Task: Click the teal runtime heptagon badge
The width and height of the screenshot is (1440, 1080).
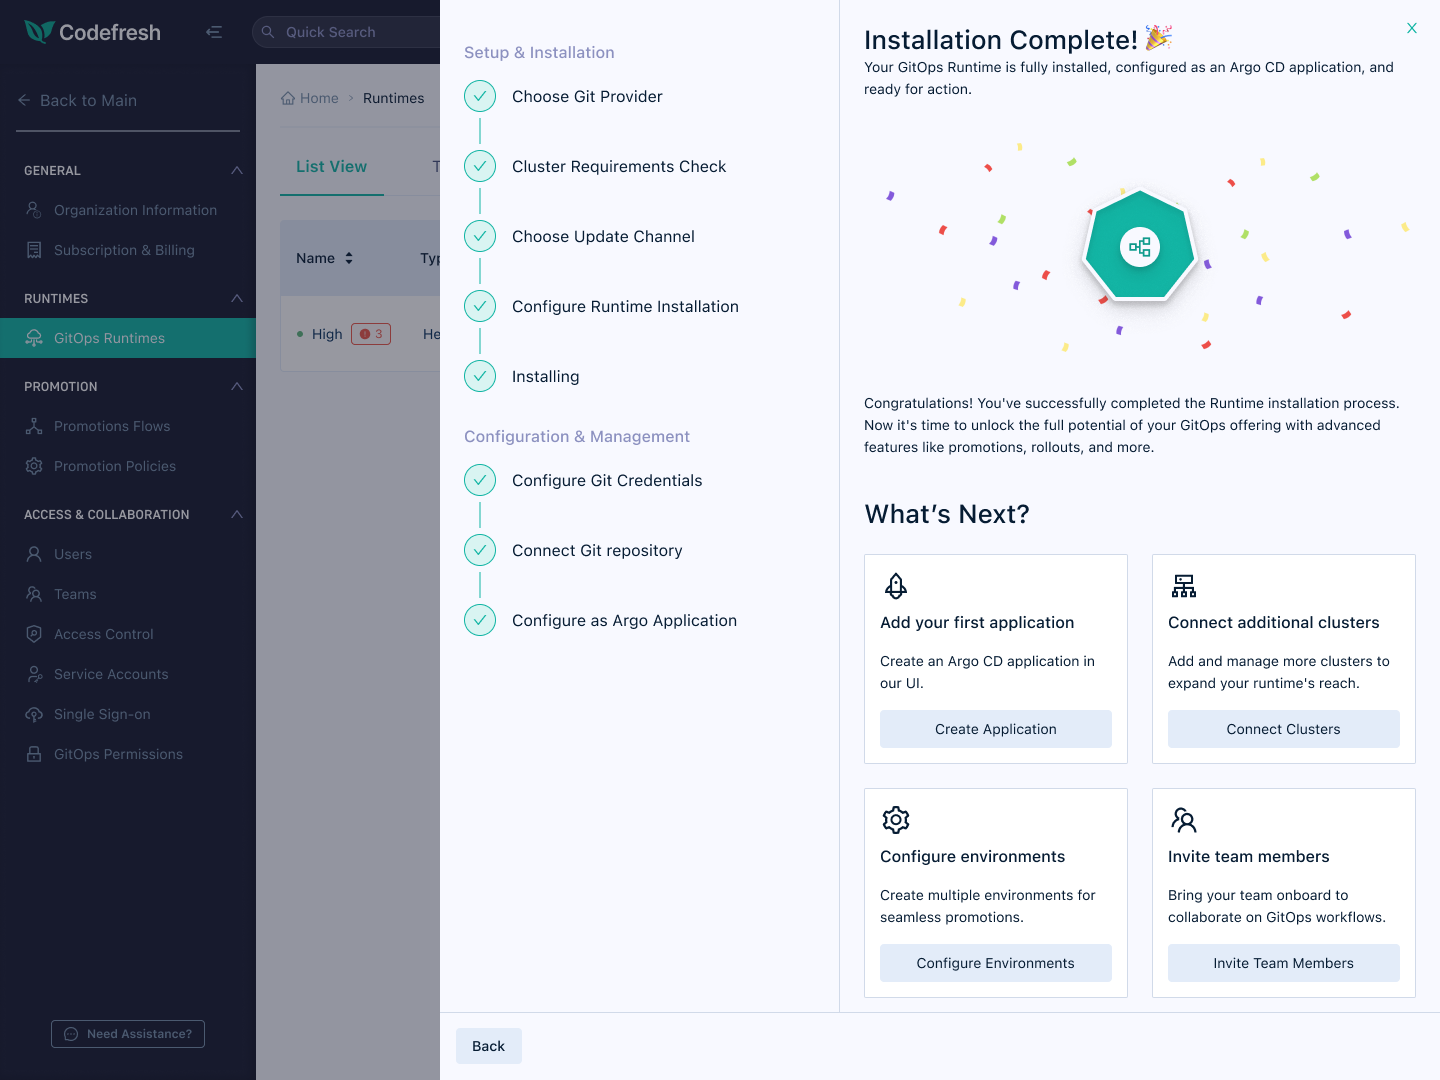Action: point(1140,246)
